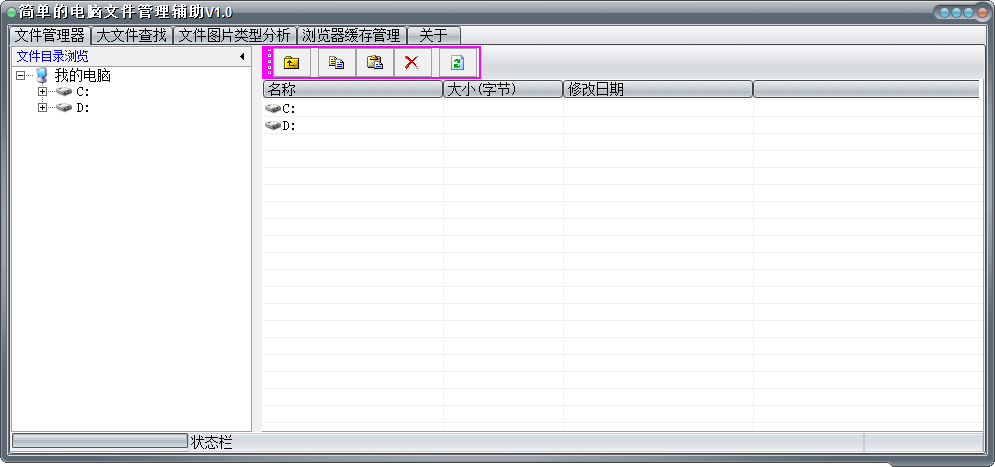Click C: text in the file list
The width and height of the screenshot is (995, 467).
pyautogui.click(x=289, y=109)
